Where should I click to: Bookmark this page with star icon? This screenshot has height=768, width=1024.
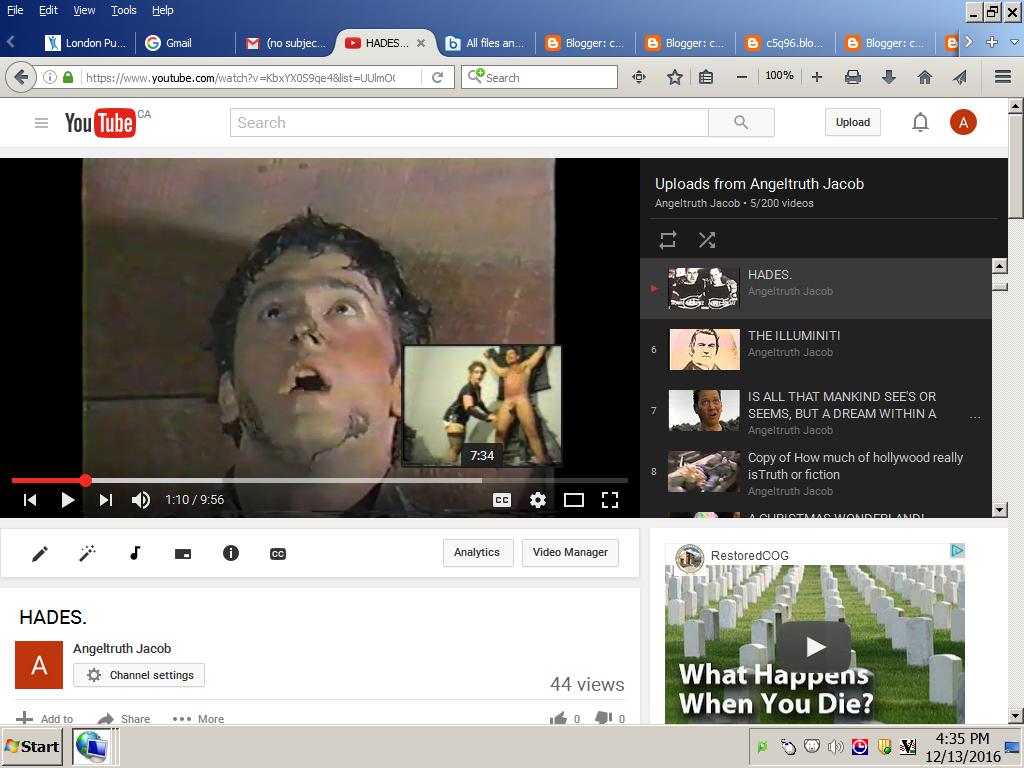pyautogui.click(x=675, y=77)
